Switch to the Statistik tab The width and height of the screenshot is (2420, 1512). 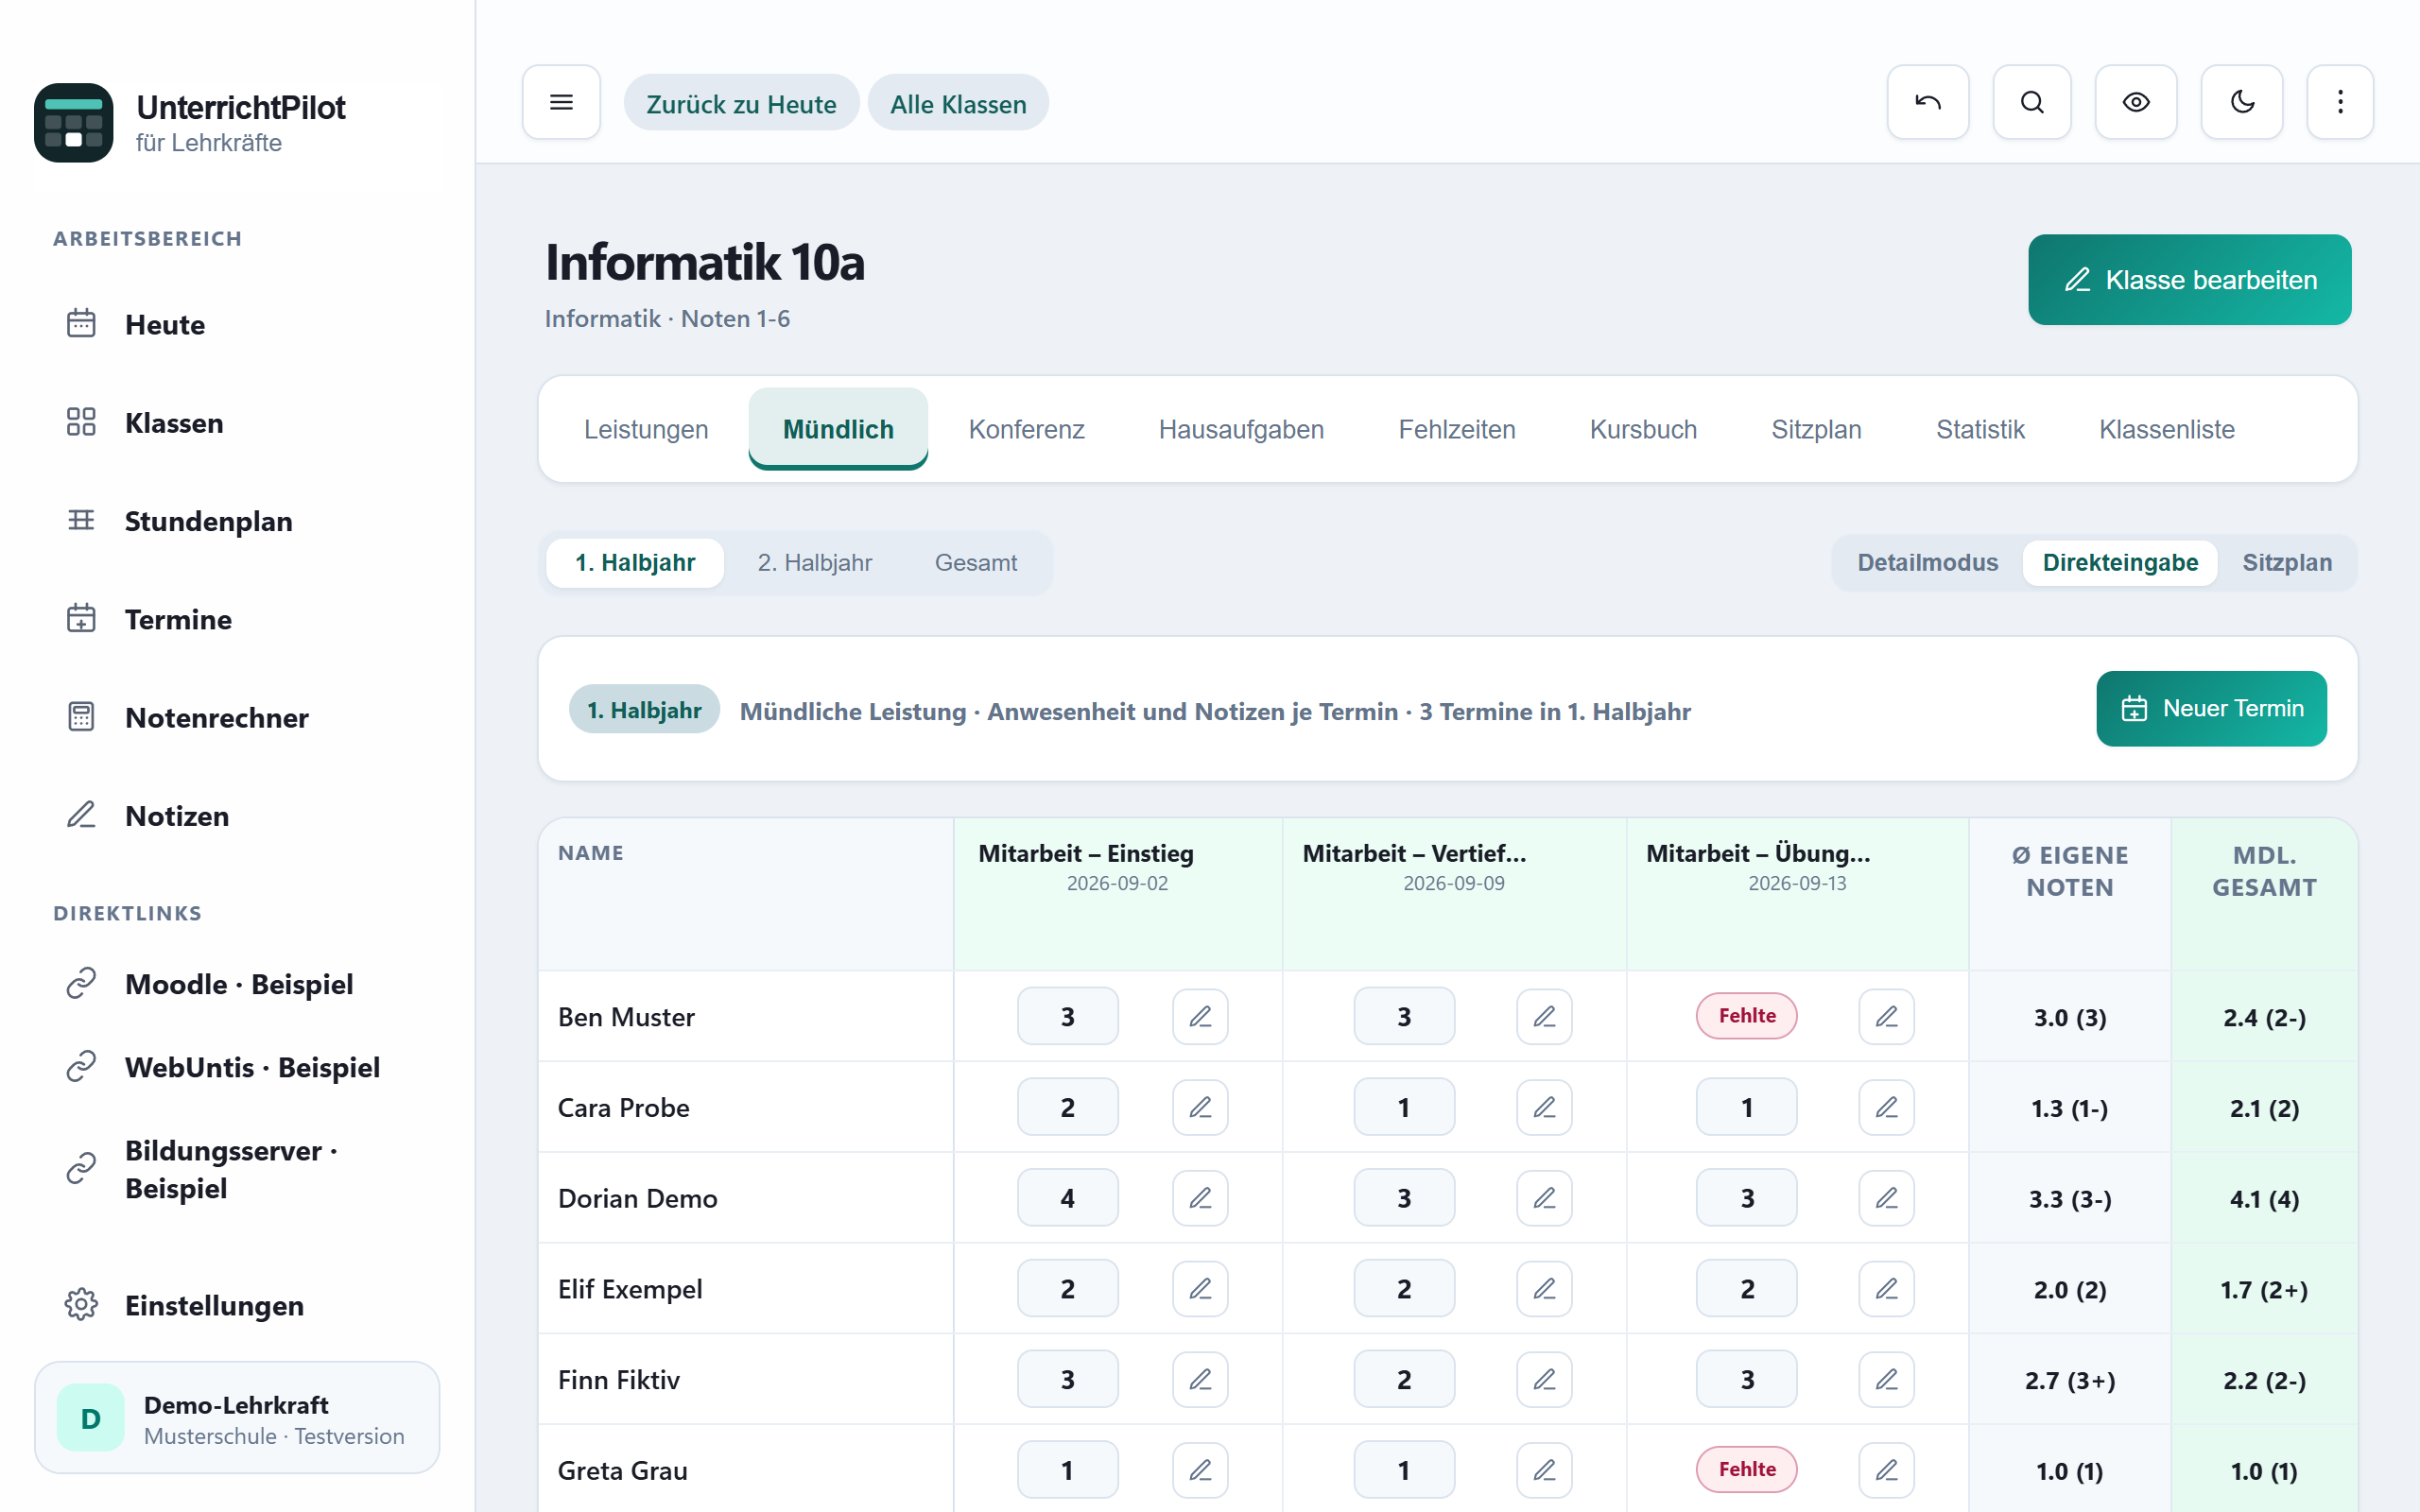coord(1980,429)
